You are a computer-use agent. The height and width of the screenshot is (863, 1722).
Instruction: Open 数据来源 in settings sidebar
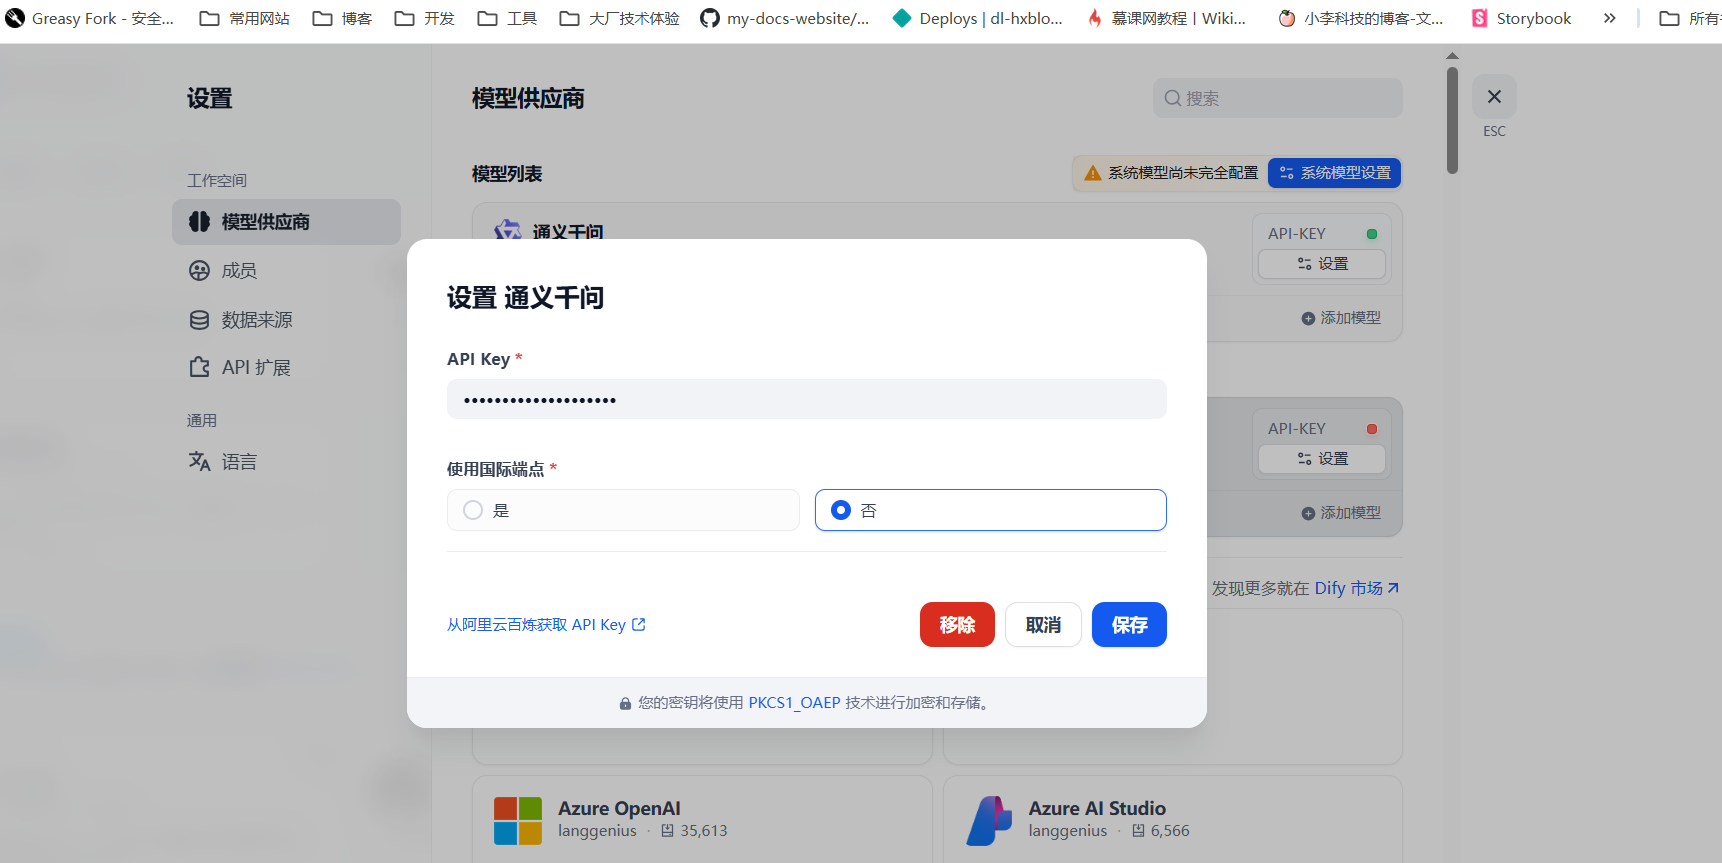256,320
